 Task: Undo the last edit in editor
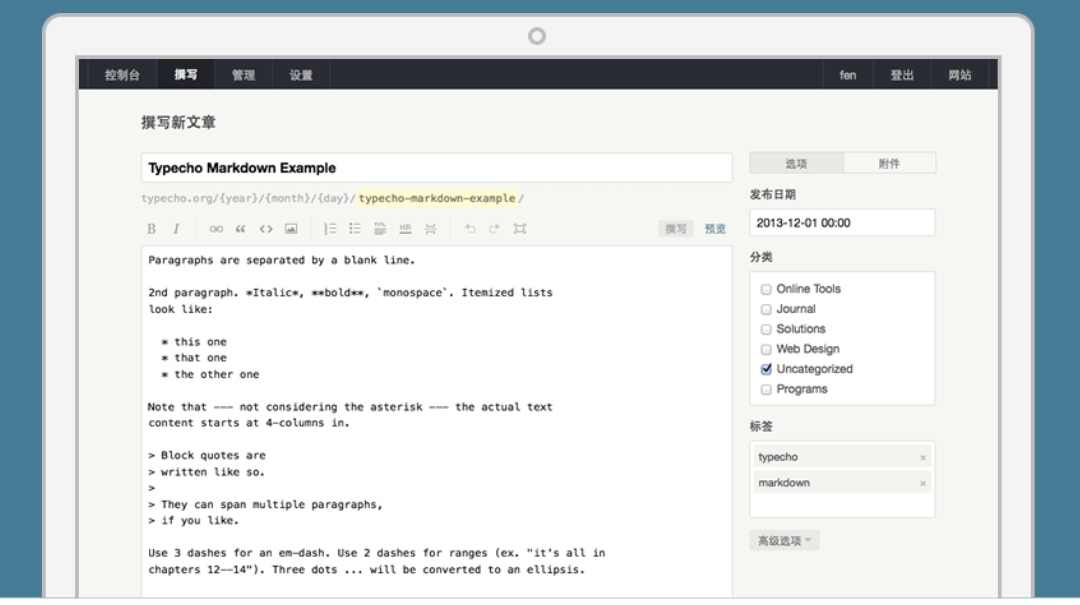470,229
